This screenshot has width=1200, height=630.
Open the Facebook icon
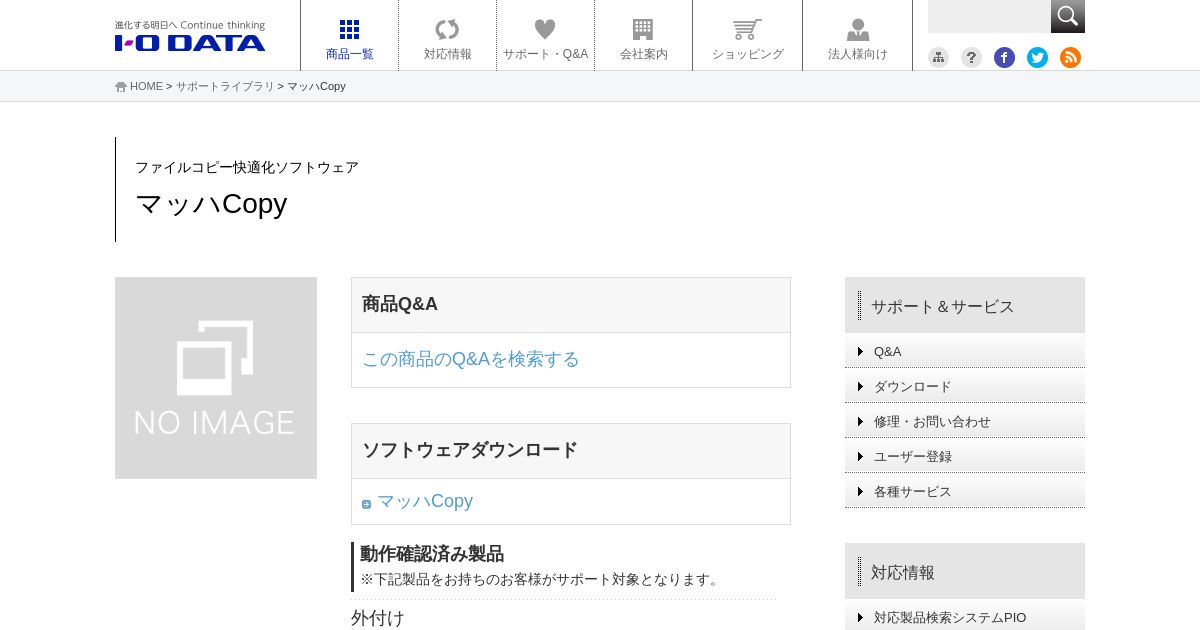(1004, 57)
